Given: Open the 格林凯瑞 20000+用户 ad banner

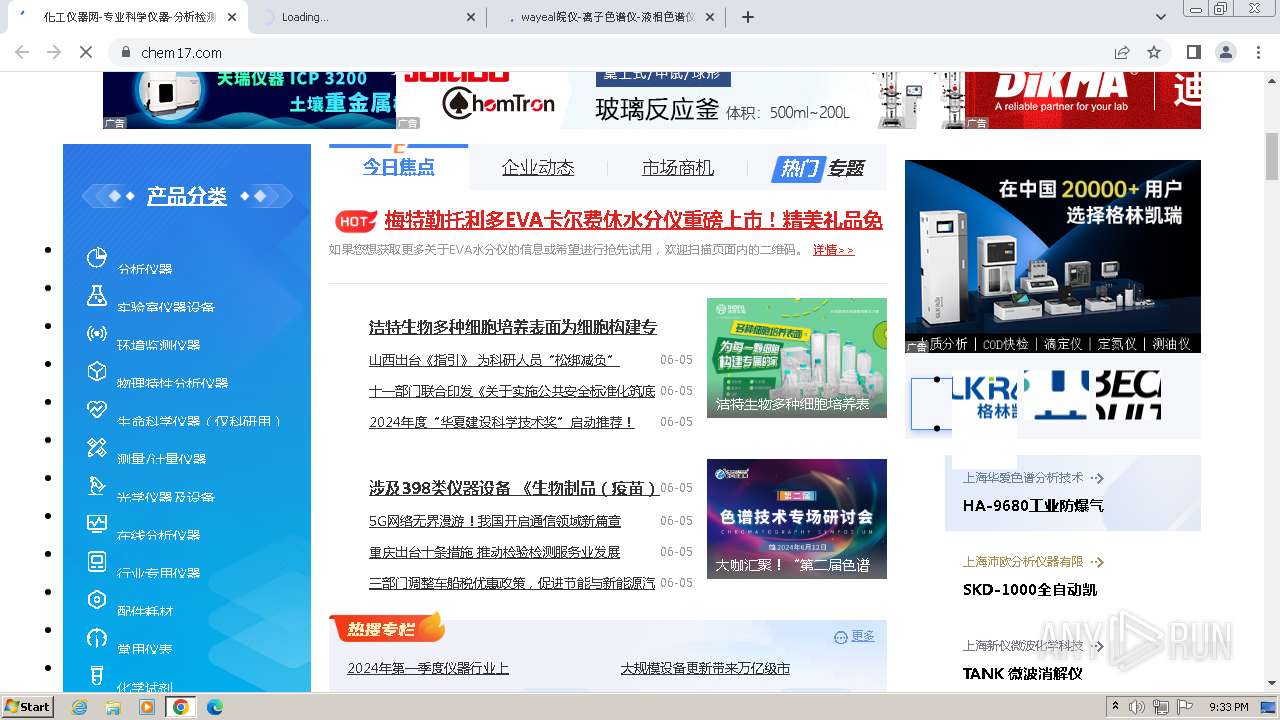Looking at the screenshot, I should pyautogui.click(x=1052, y=256).
